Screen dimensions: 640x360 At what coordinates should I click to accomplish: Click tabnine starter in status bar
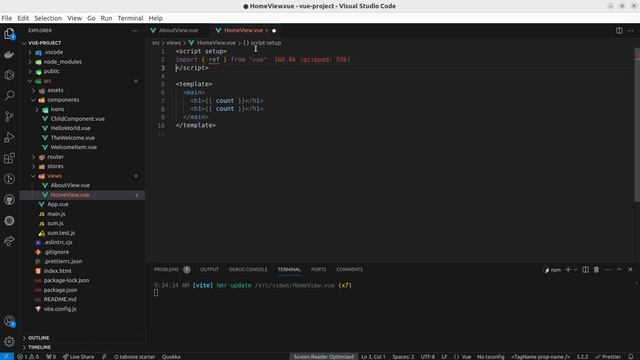[134, 356]
